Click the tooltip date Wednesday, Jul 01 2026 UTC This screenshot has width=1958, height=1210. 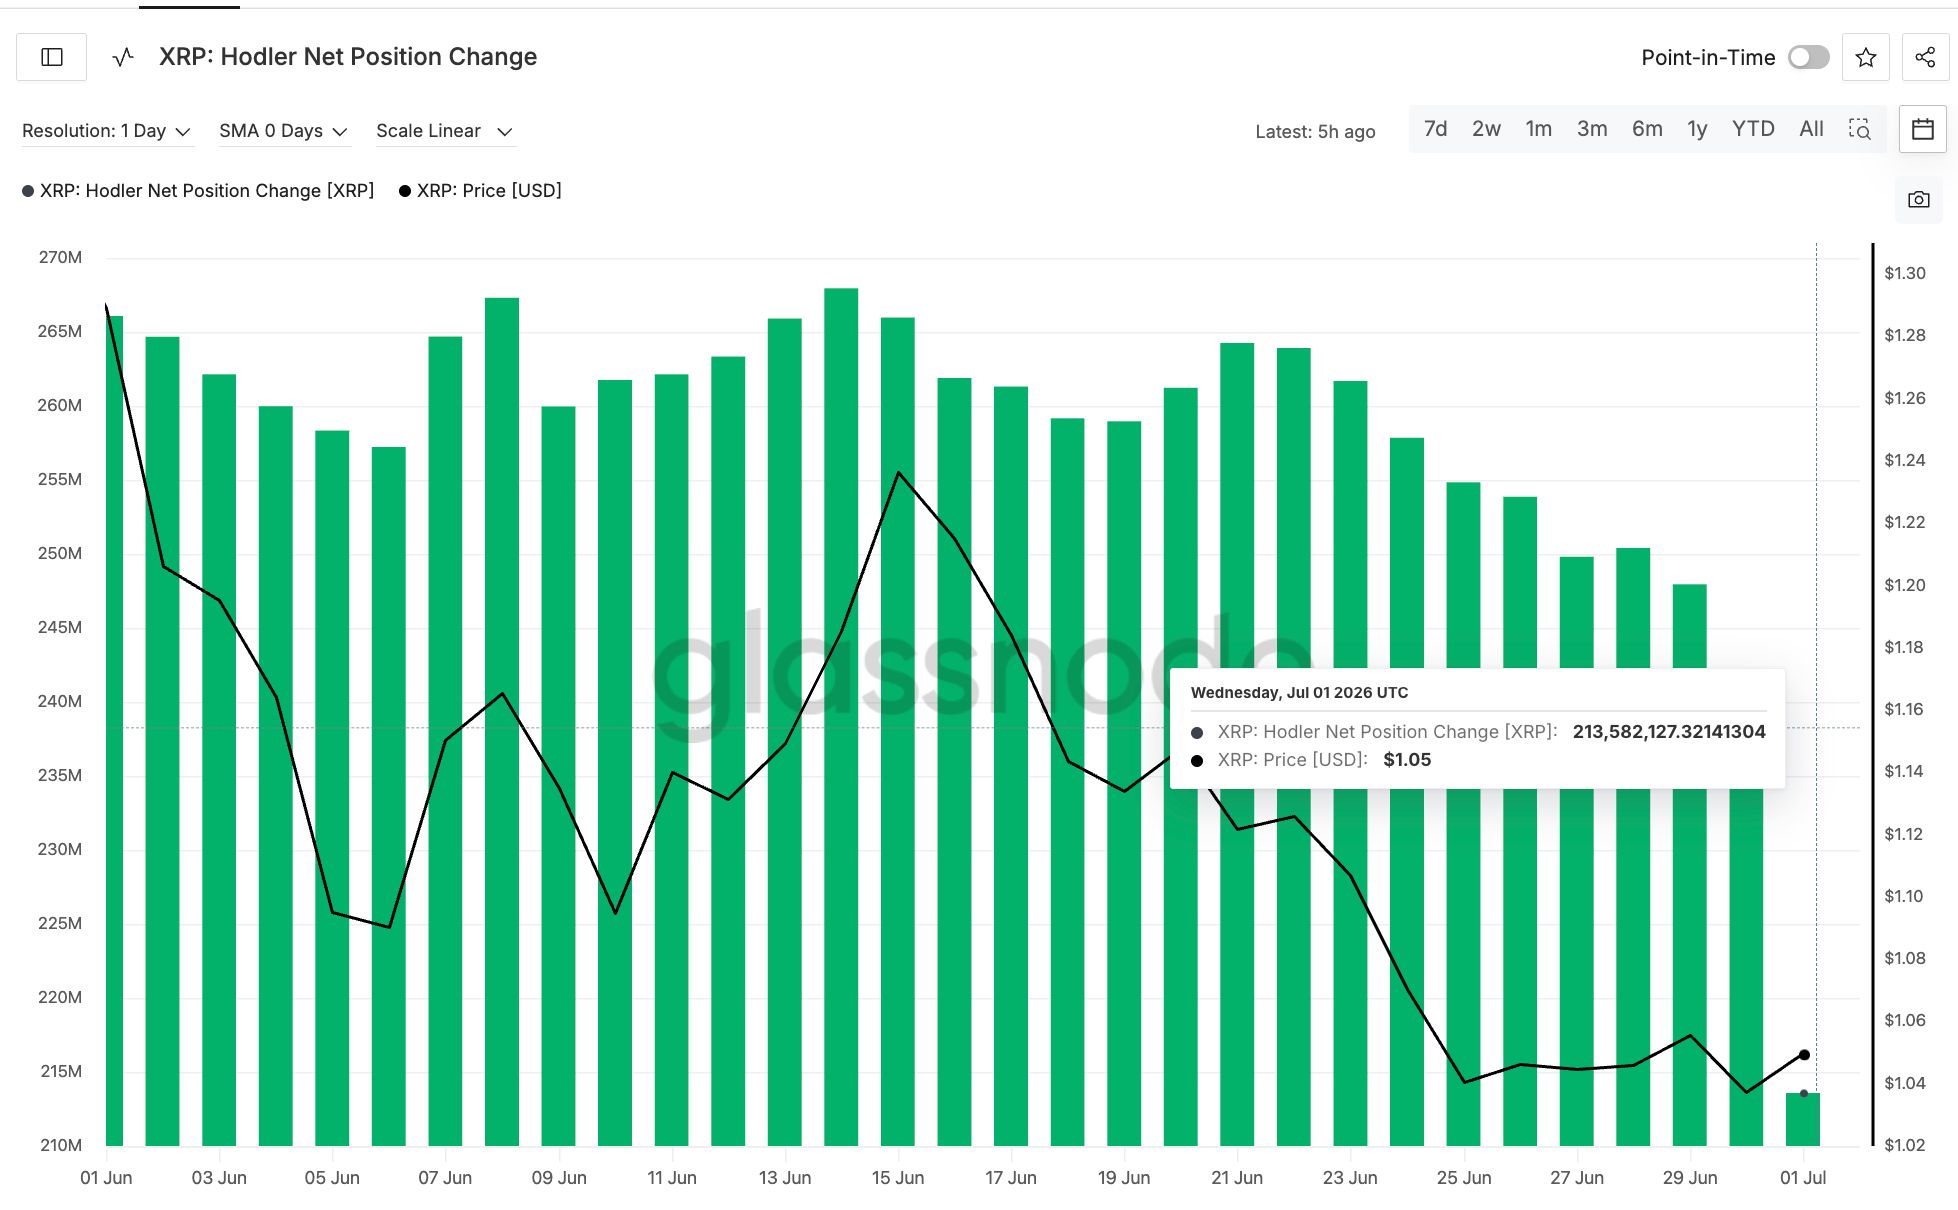[1299, 692]
